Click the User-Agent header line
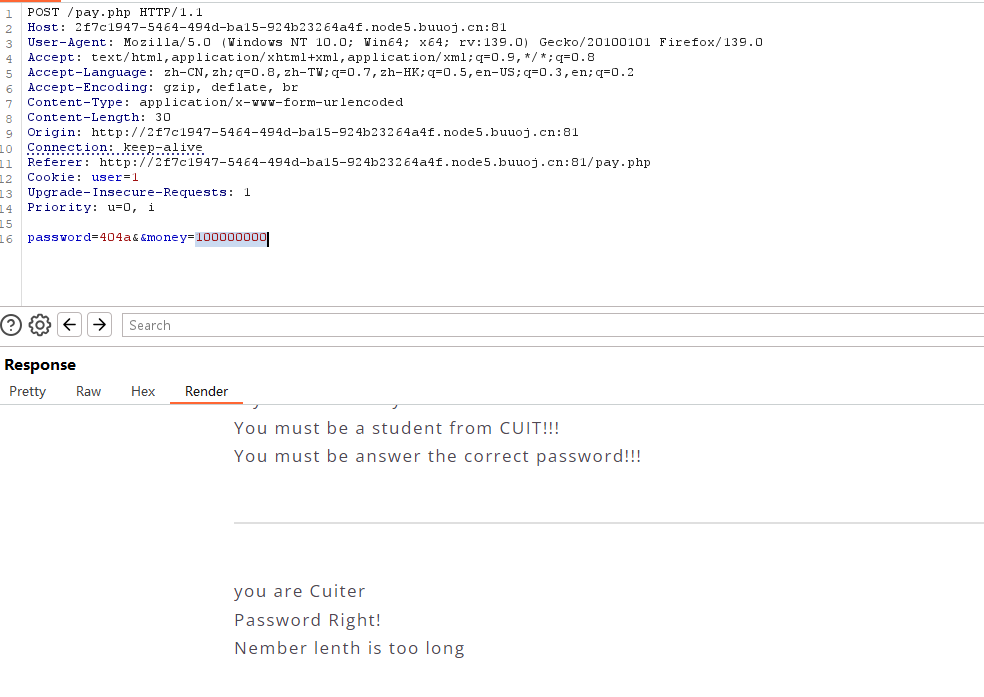This screenshot has width=984, height=697. pos(395,43)
